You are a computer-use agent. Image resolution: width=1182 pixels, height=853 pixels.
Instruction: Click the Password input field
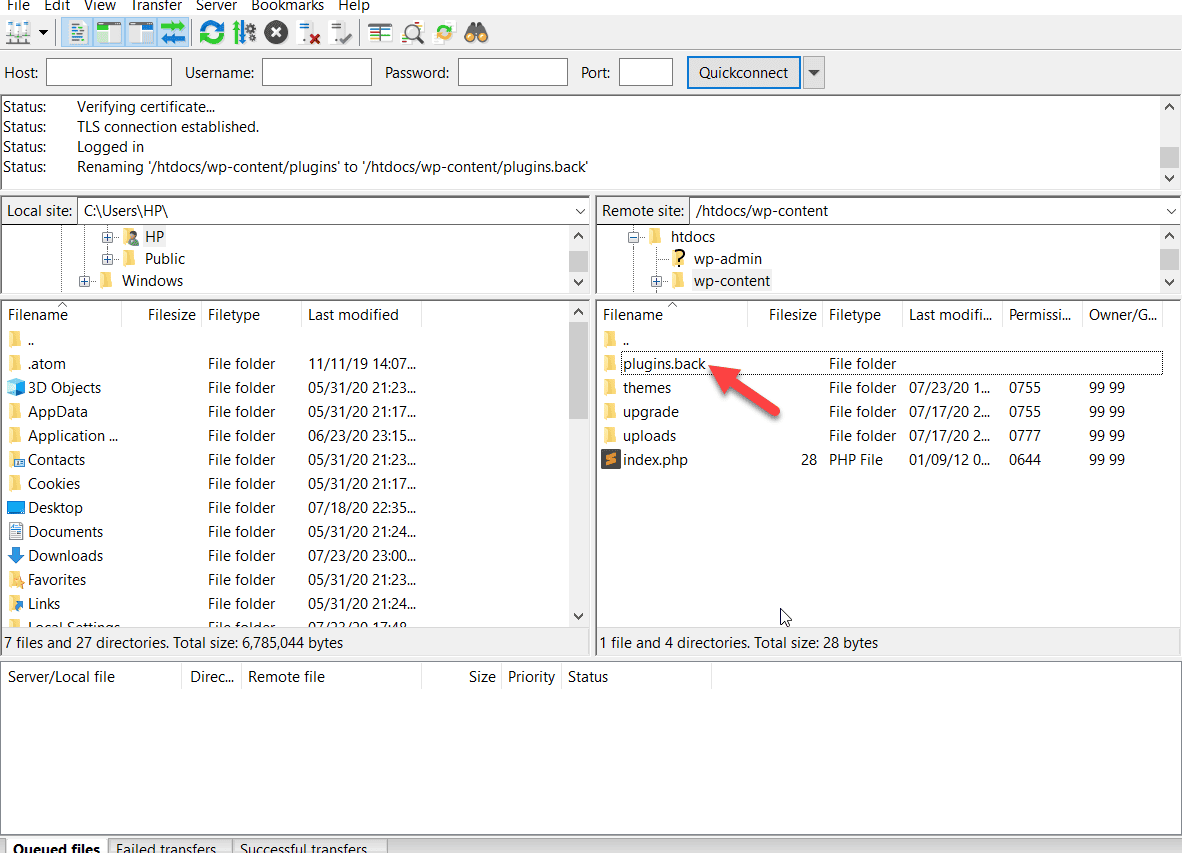coord(513,72)
